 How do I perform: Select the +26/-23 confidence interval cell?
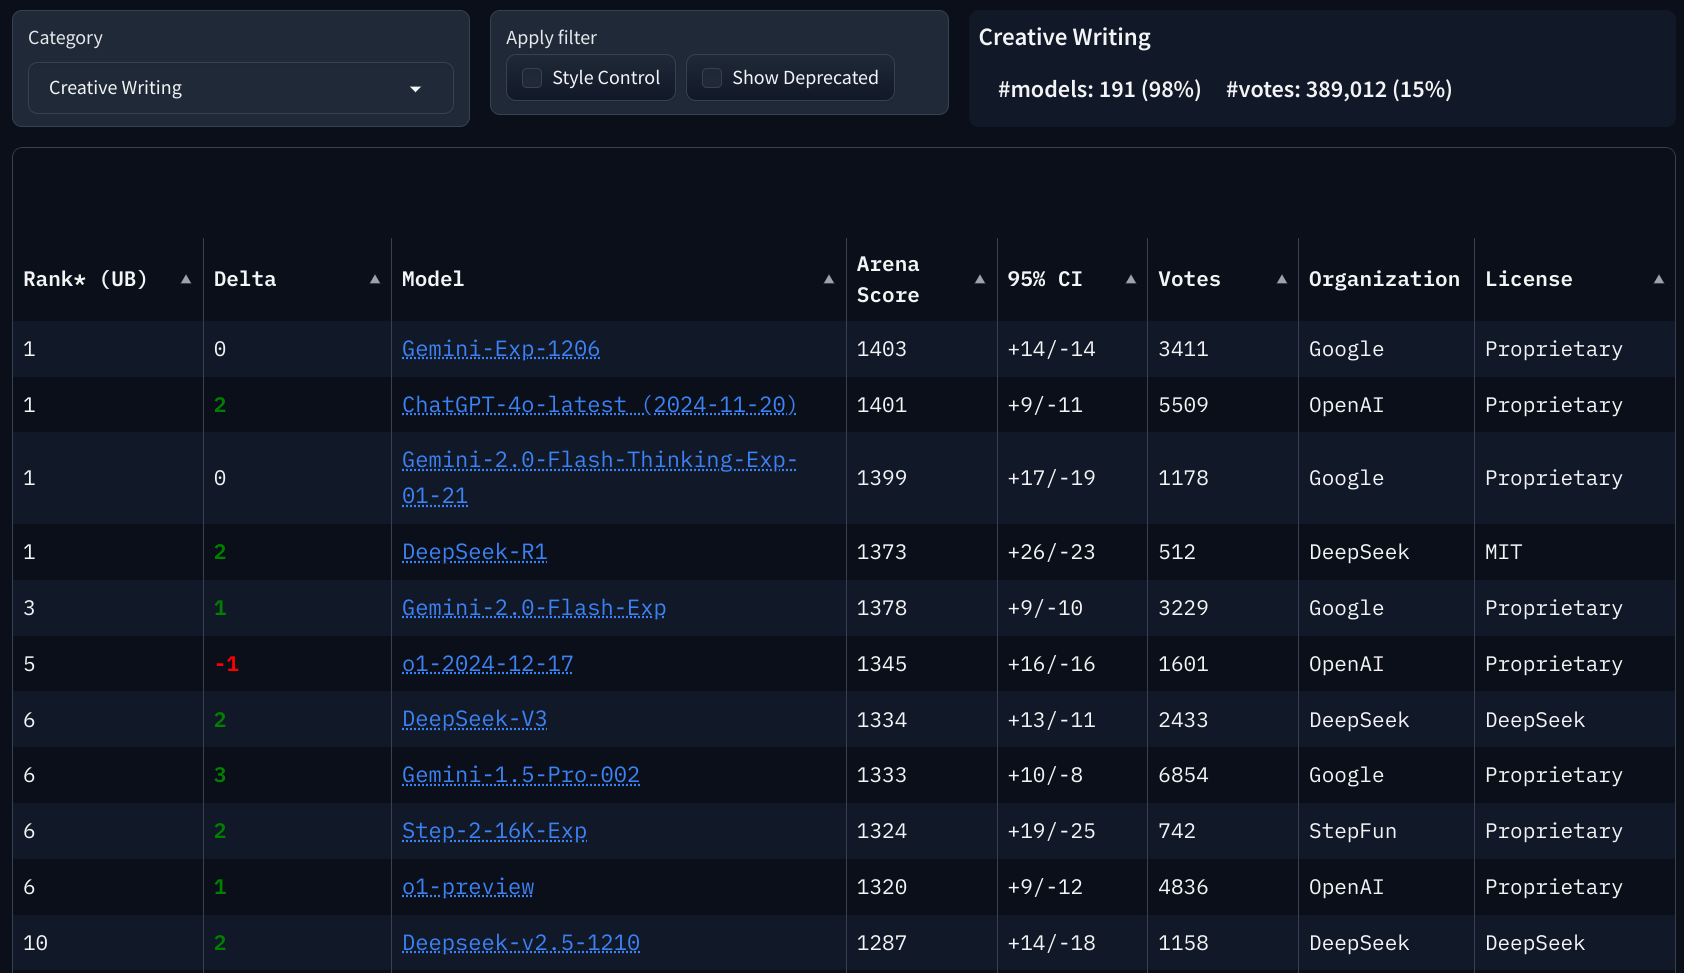pos(1072,552)
